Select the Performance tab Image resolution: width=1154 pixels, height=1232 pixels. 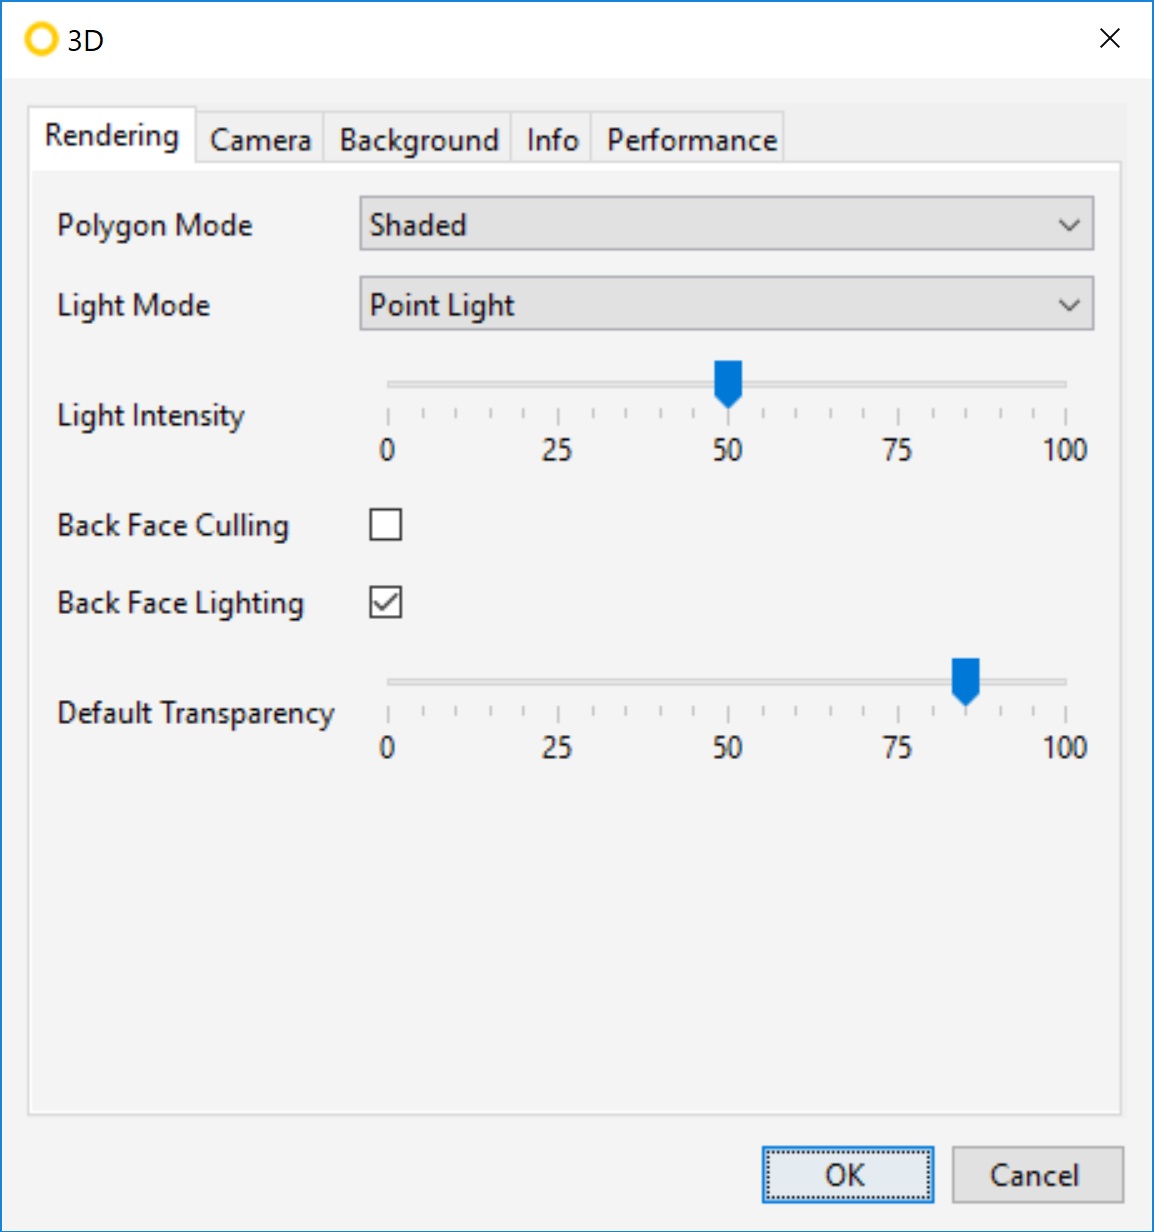(x=689, y=139)
